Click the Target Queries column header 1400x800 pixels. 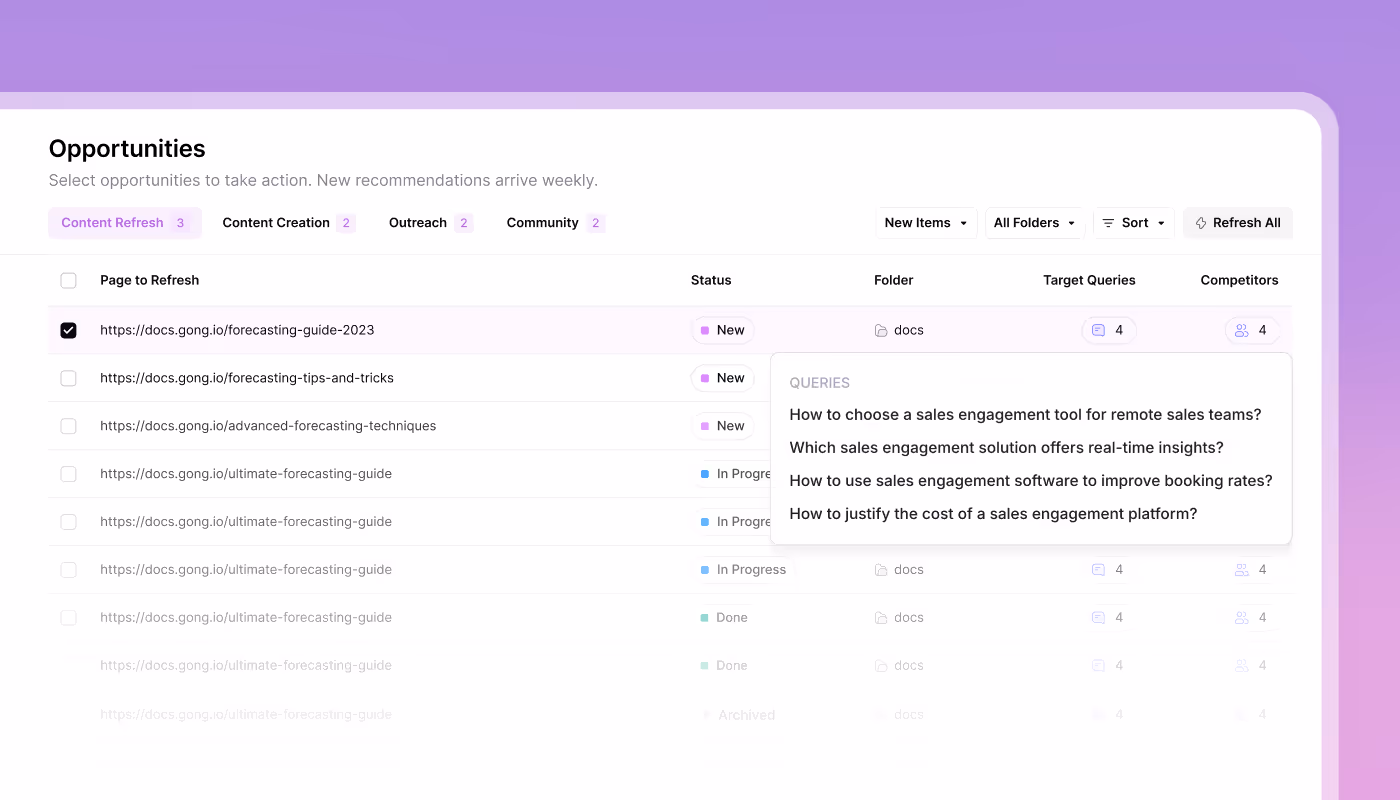click(1089, 280)
